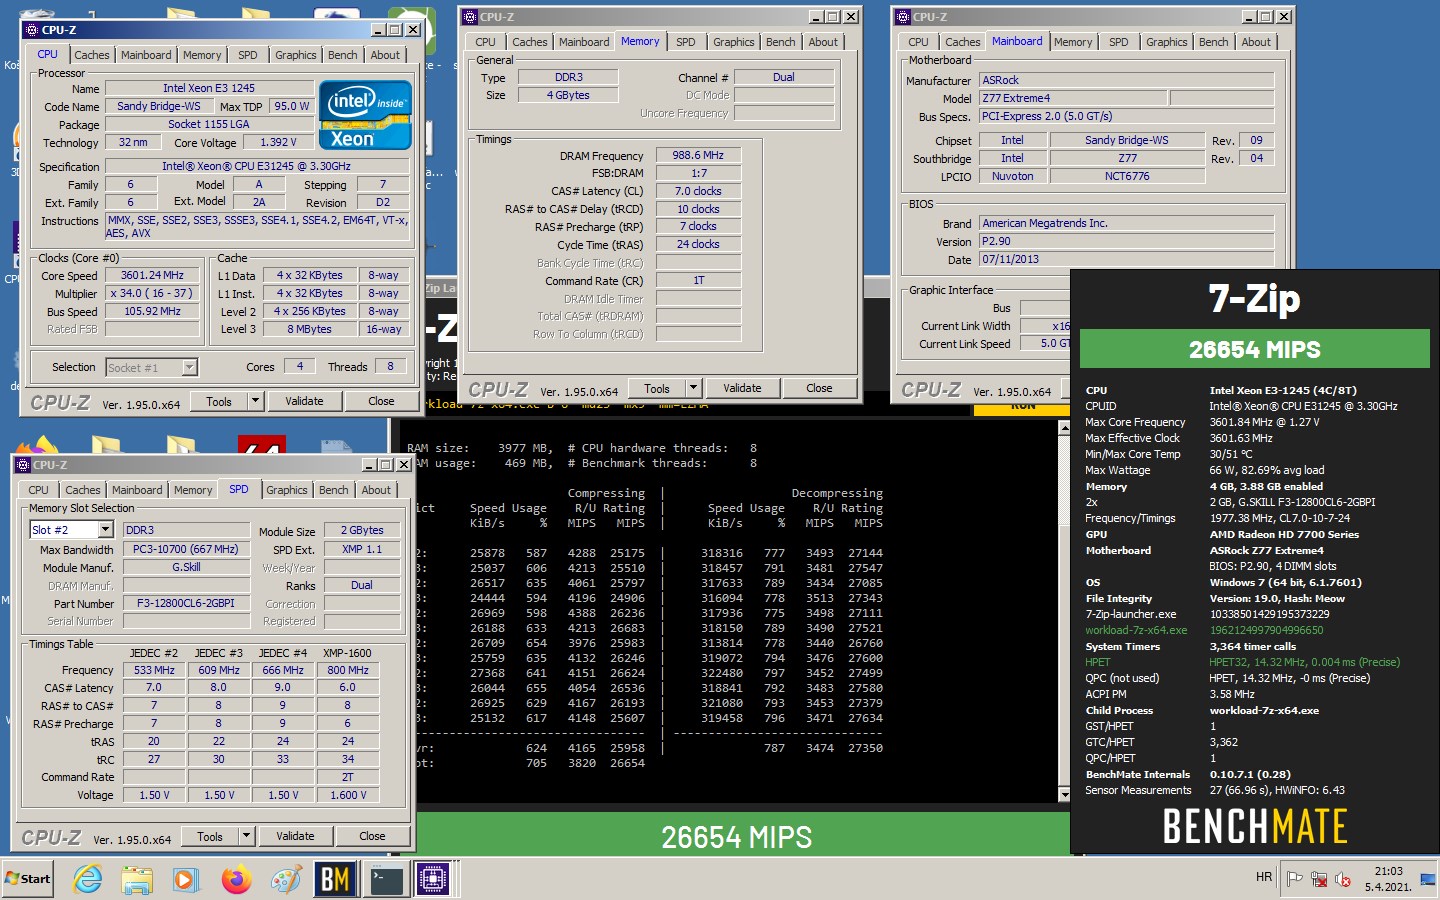The image size is (1440, 900).
Task: Click Tools button in CPU window
Action: [219, 401]
